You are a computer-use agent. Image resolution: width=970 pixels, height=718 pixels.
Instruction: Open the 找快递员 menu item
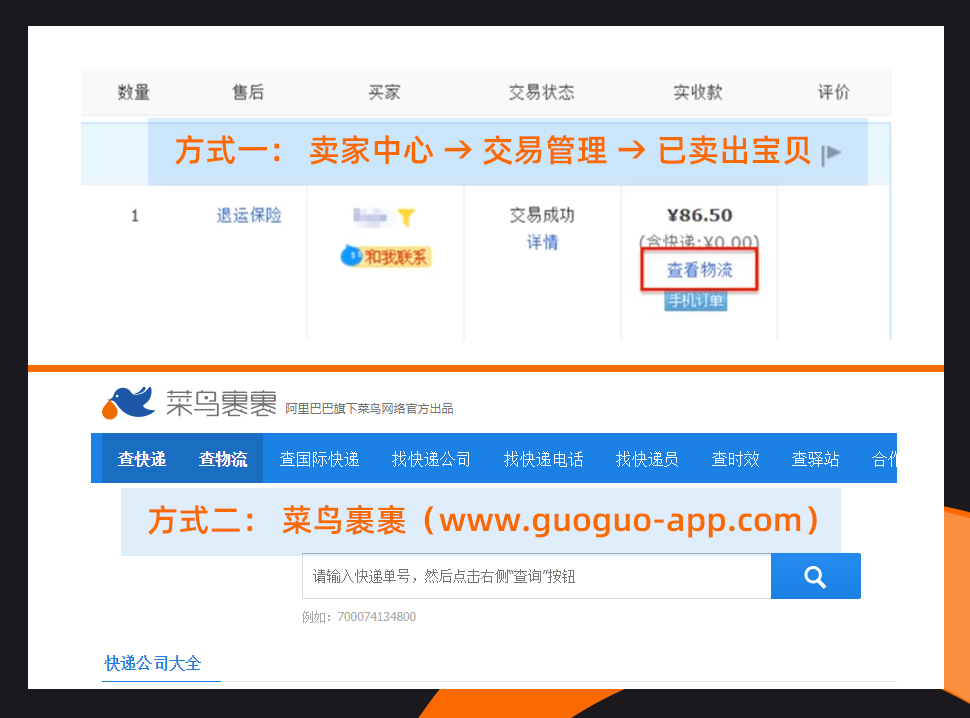(647, 459)
